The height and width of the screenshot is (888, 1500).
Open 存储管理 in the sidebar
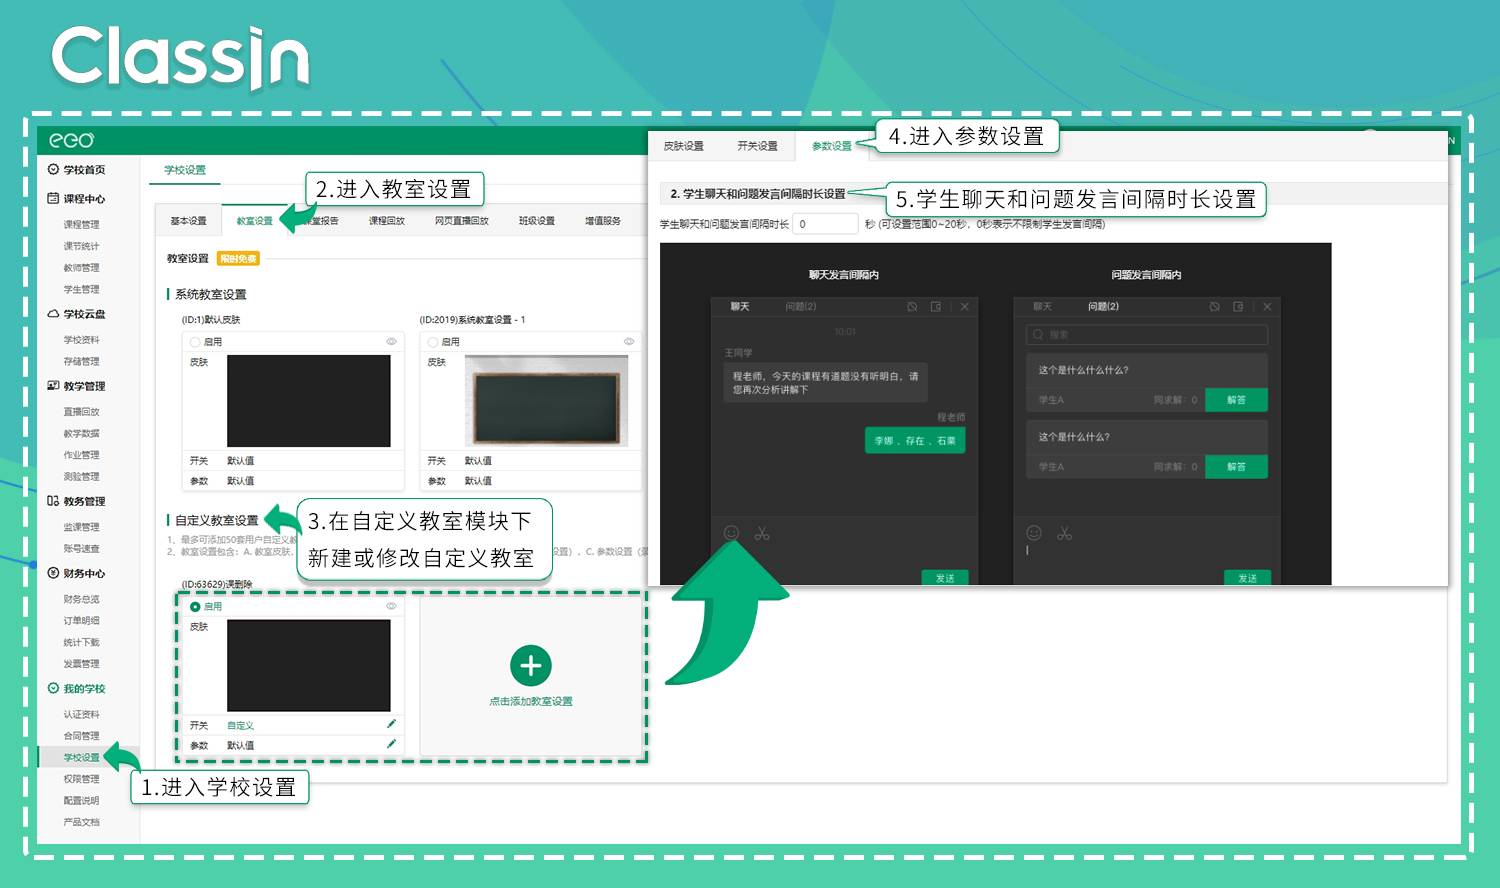[x=81, y=362]
